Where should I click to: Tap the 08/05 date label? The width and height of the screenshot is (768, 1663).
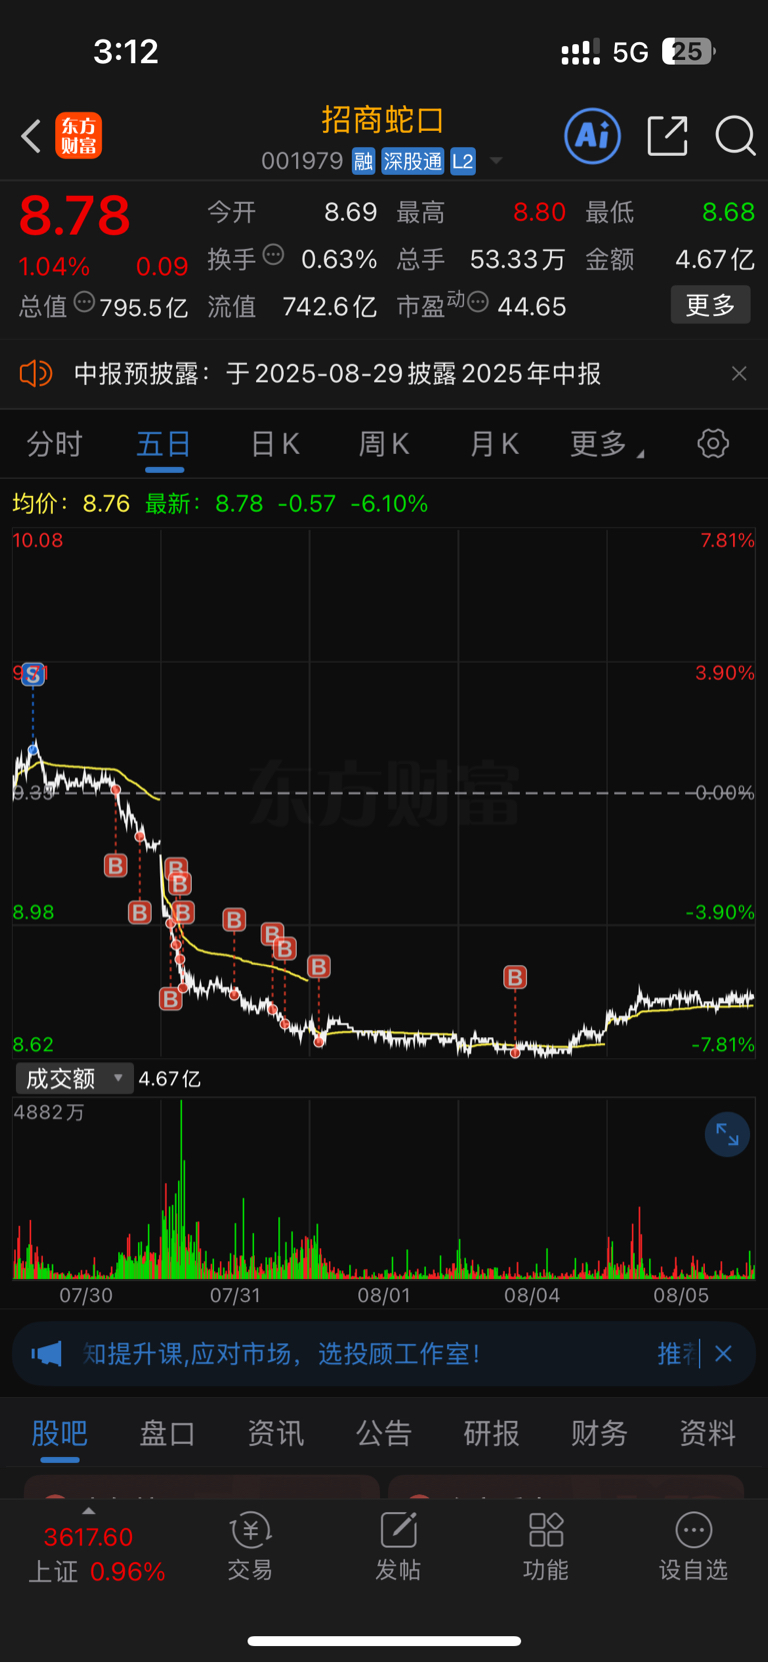pos(681,1296)
